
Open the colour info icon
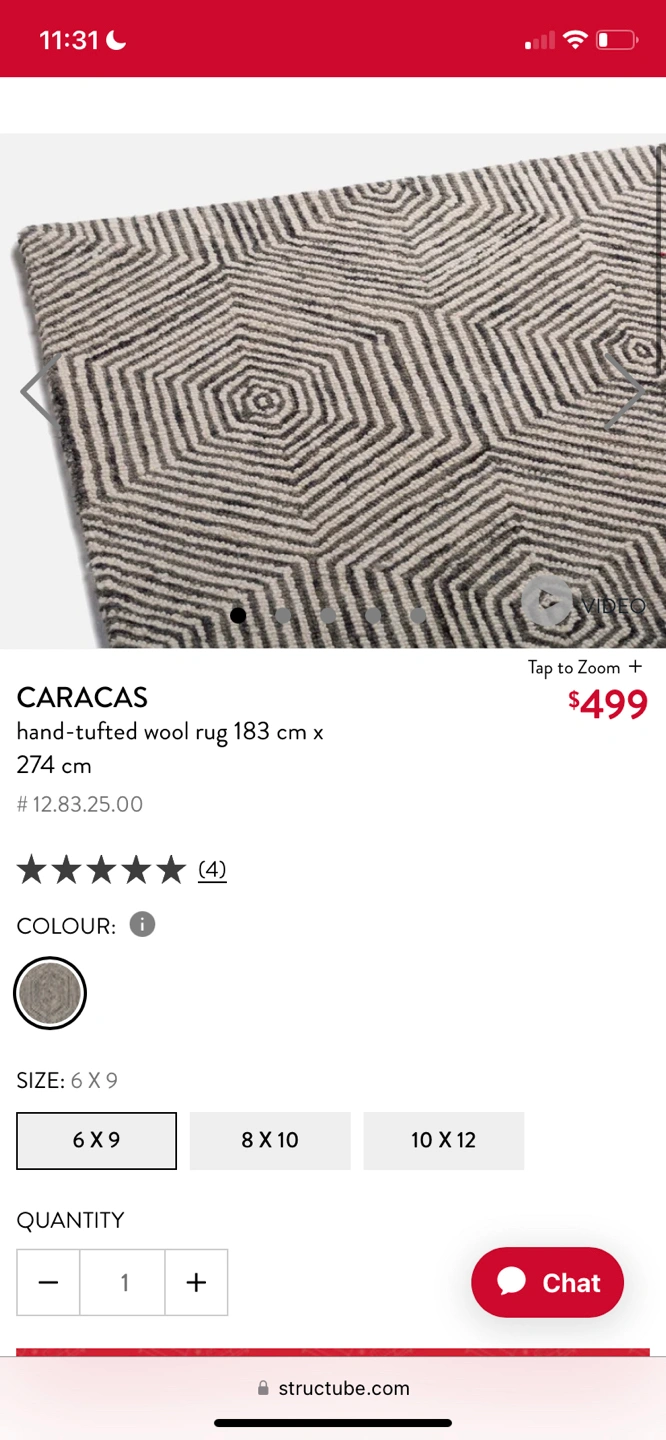point(142,925)
